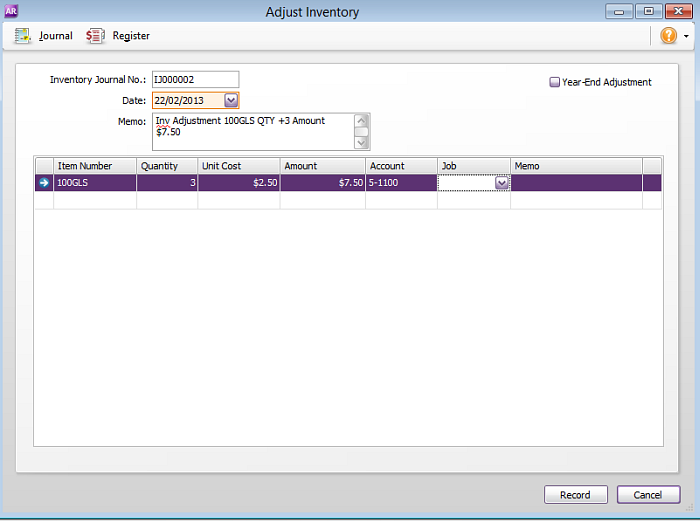Click the Date input field
Viewport: 700px width, 521px height.
[186, 100]
